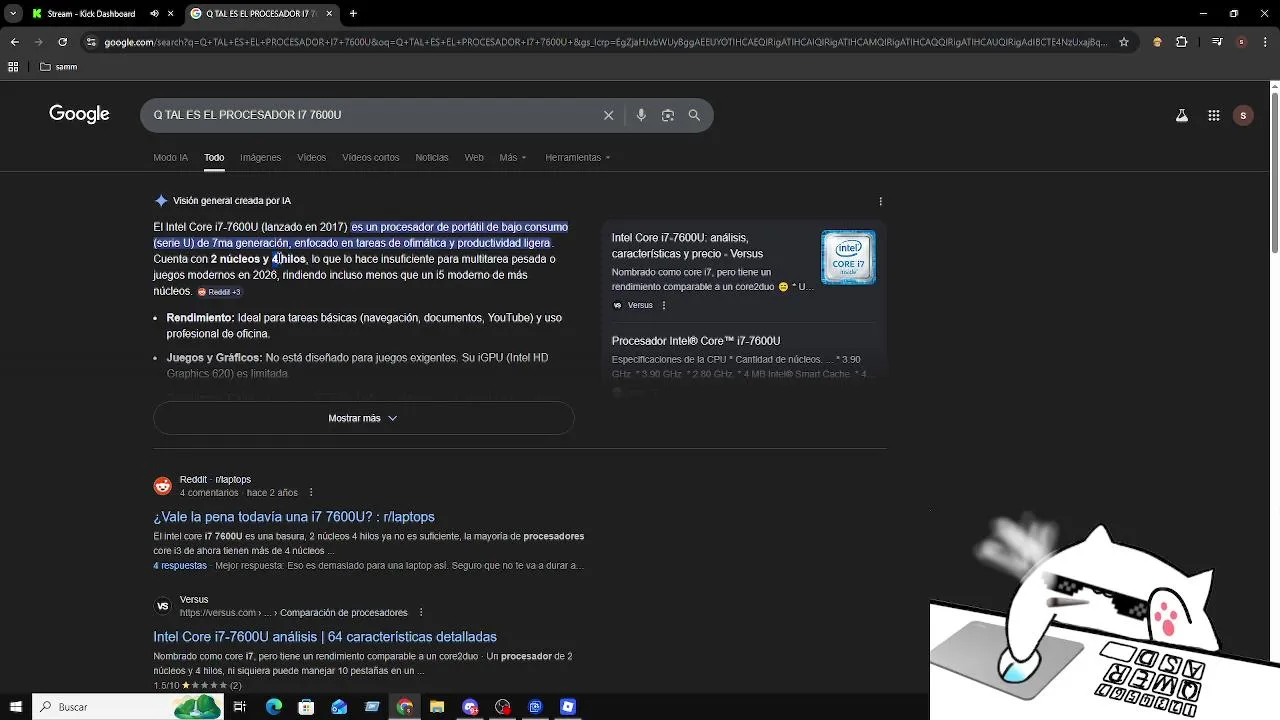Open the samm bookmarks folder
This screenshot has height=720, width=1280.
(58, 67)
